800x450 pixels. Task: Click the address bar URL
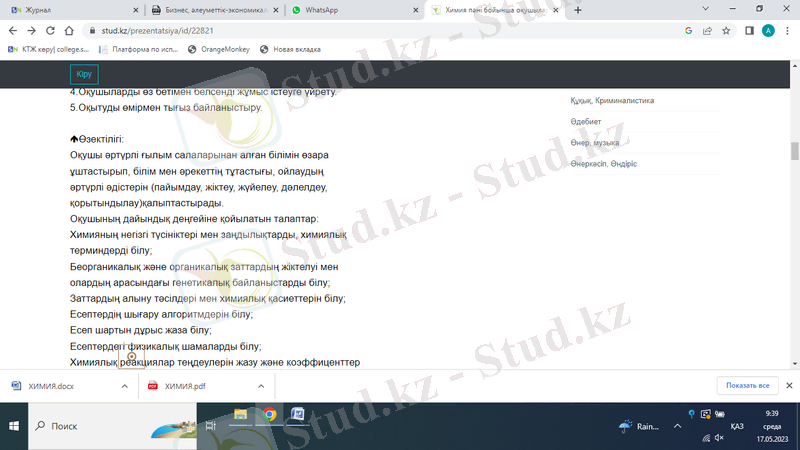157,31
